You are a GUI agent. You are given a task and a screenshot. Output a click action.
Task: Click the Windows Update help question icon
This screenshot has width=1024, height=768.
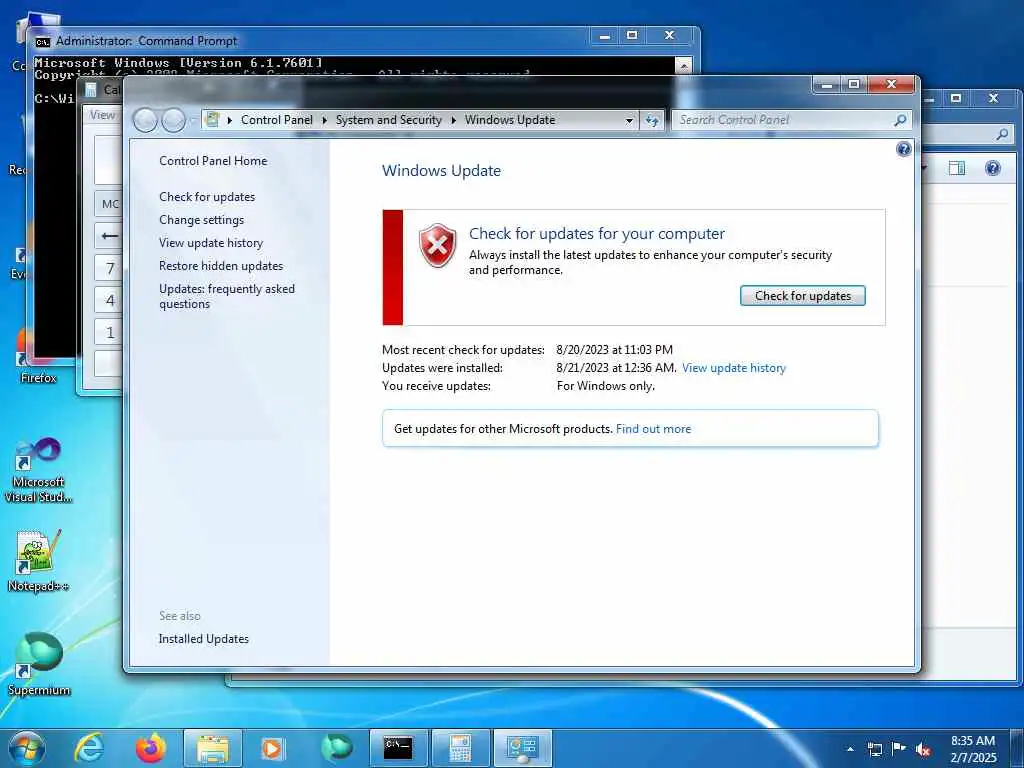(x=903, y=150)
